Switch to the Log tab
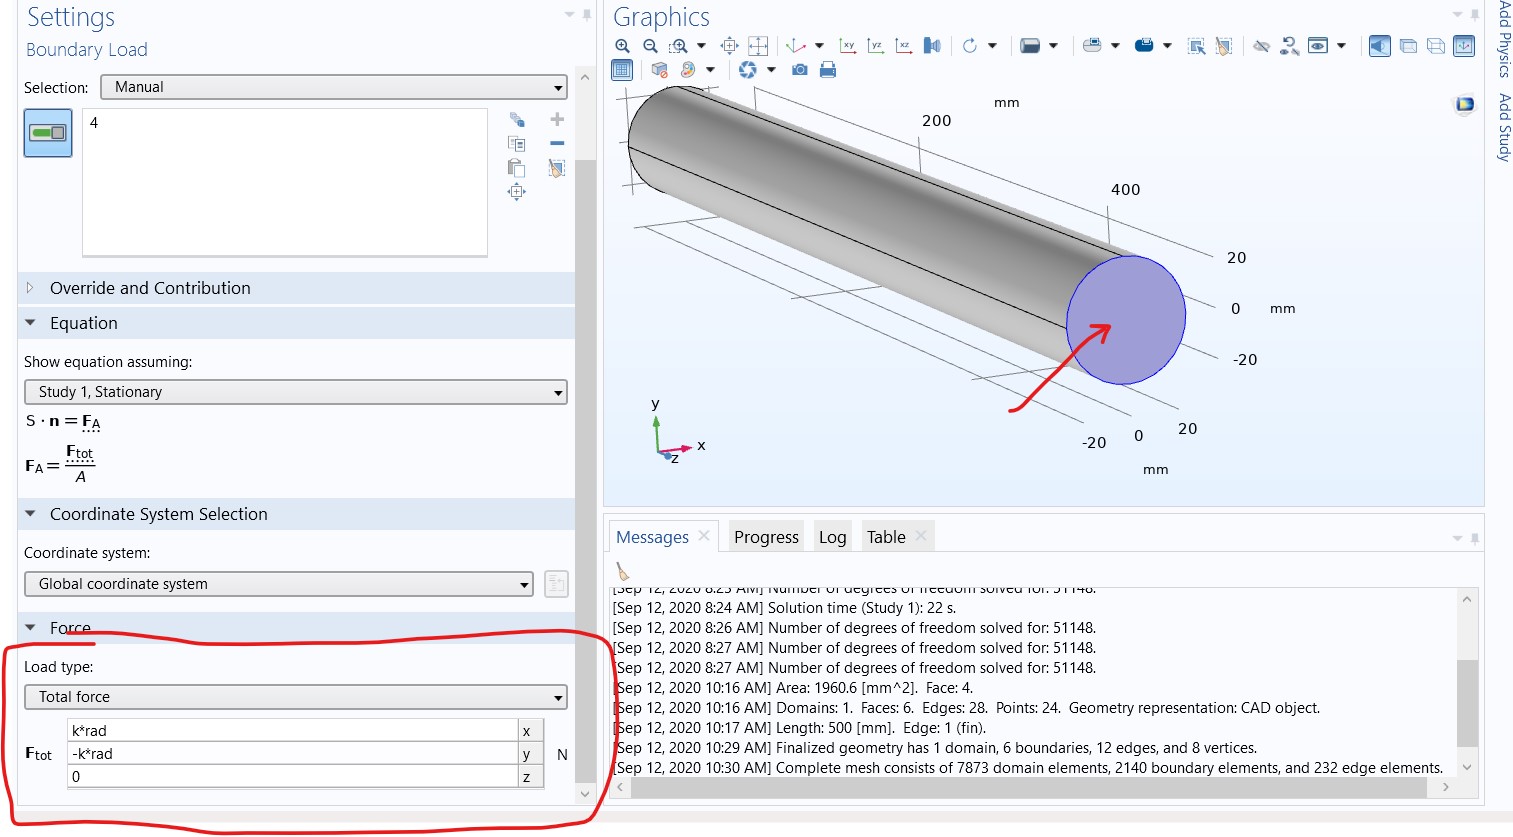Image resolution: width=1513 pixels, height=837 pixels. (x=832, y=537)
